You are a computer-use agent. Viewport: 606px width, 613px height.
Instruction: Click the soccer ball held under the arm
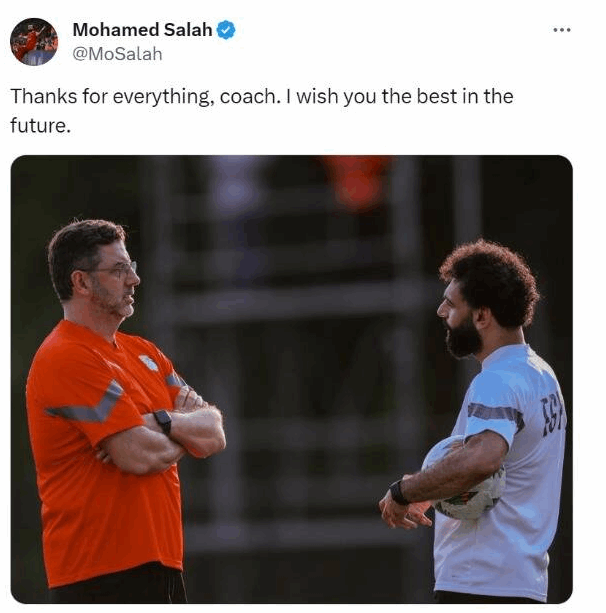pyautogui.click(x=464, y=478)
